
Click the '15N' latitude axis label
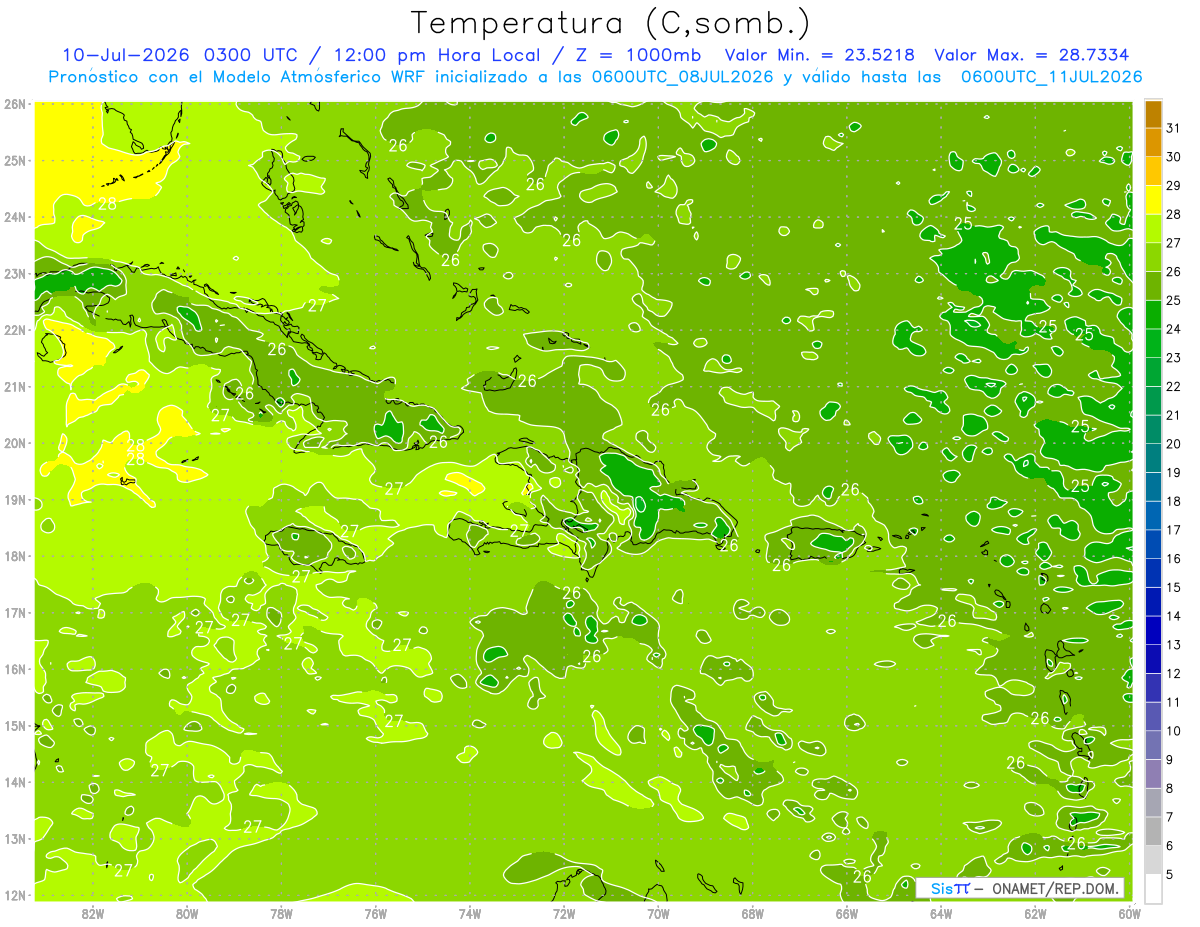[x=14, y=726]
